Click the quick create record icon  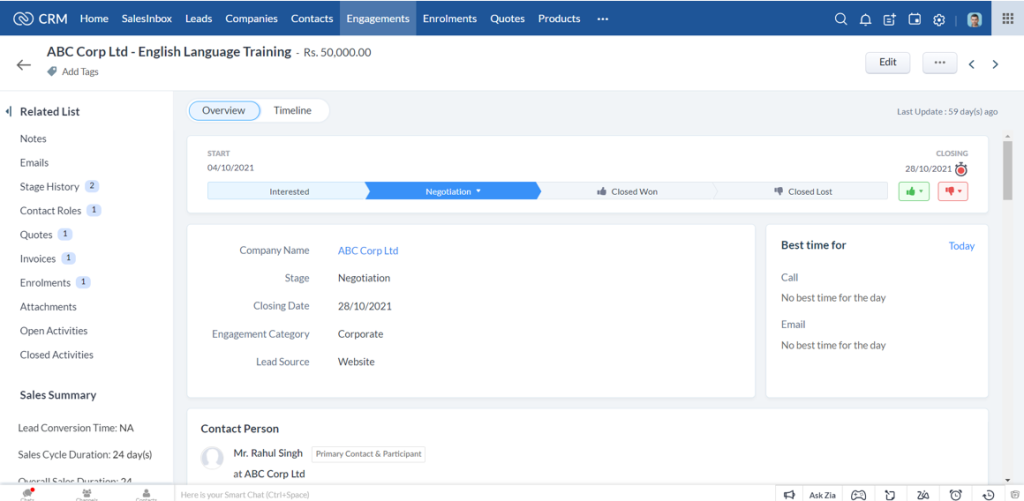click(x=889, y=20)
